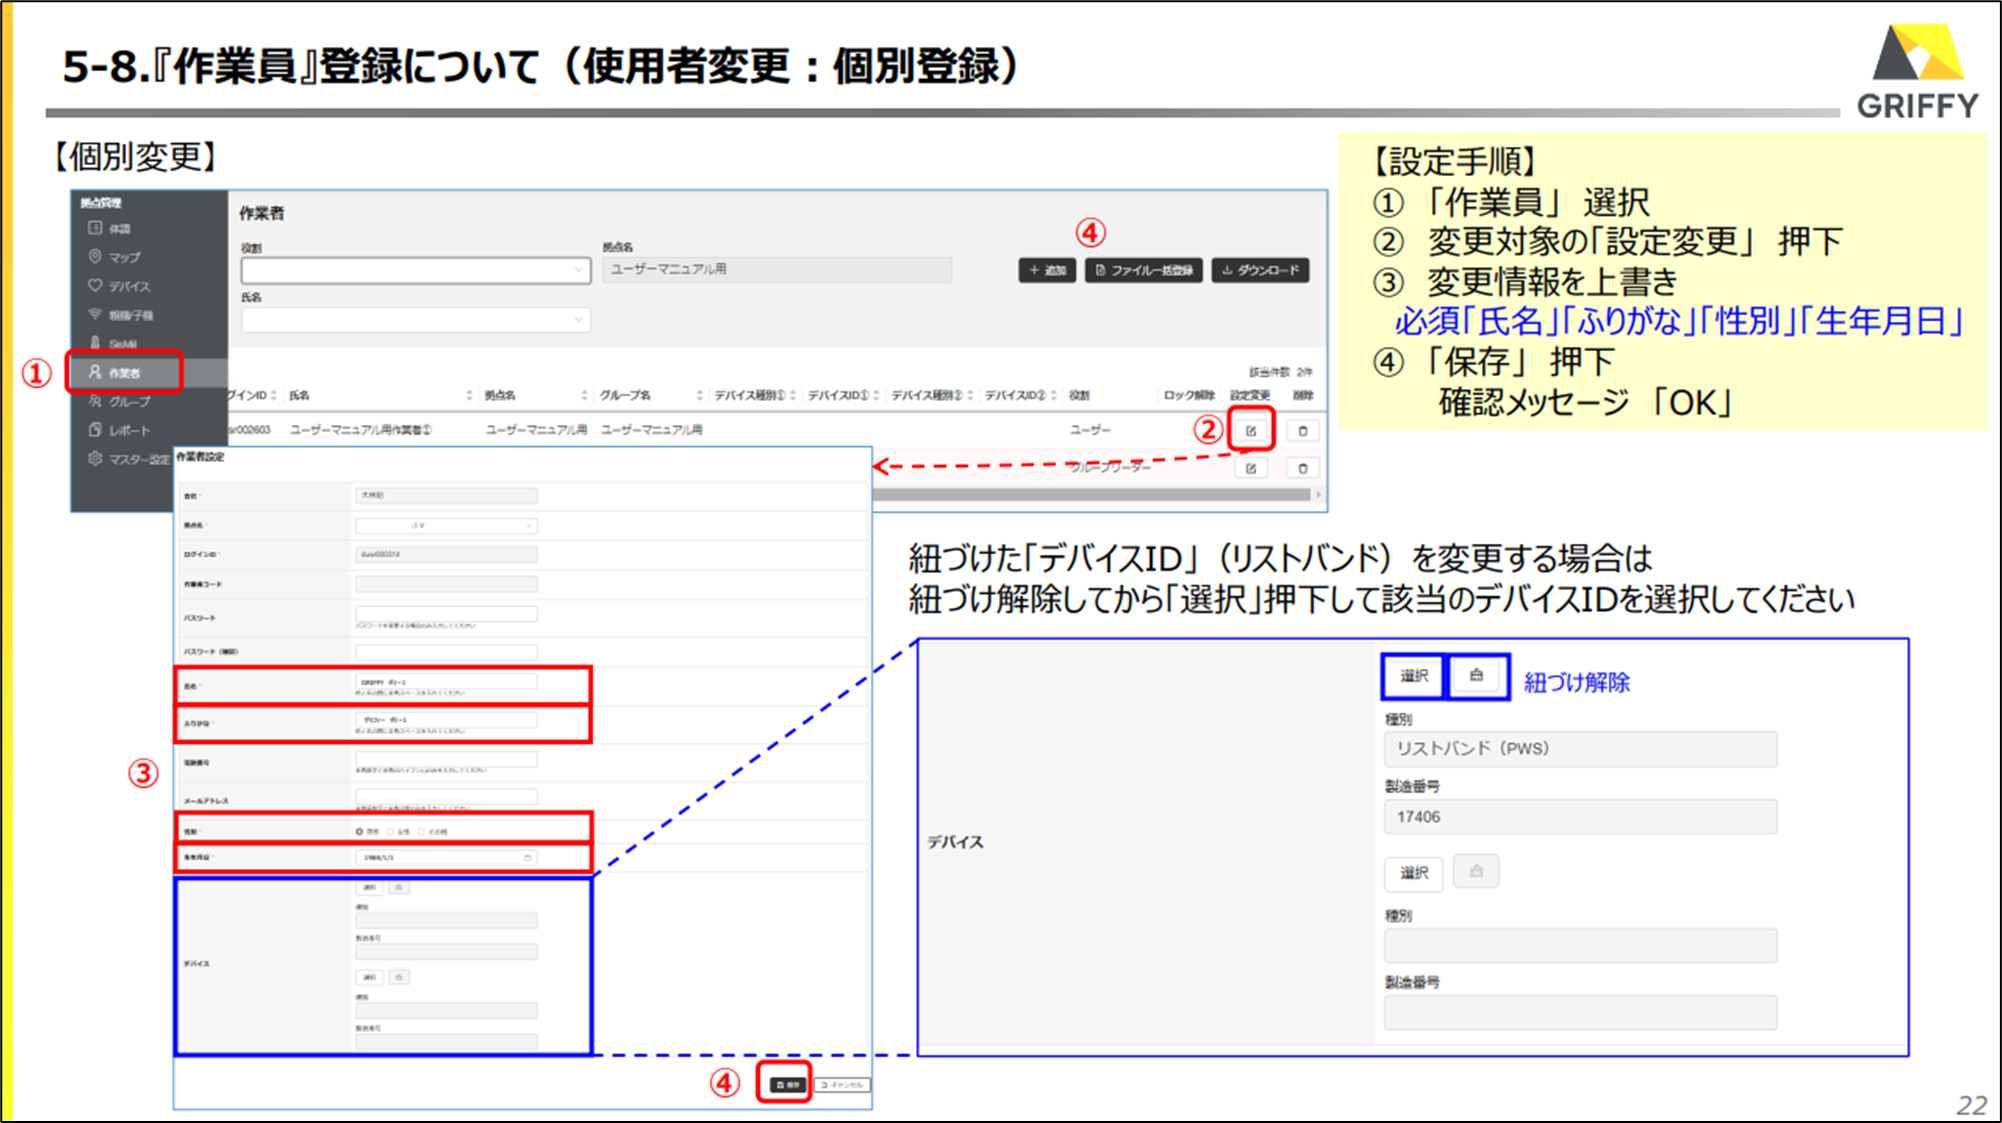This screenshot has height=1123, width=2002.
Task: Click the ダウンロード button
Action: point(1260,270)
